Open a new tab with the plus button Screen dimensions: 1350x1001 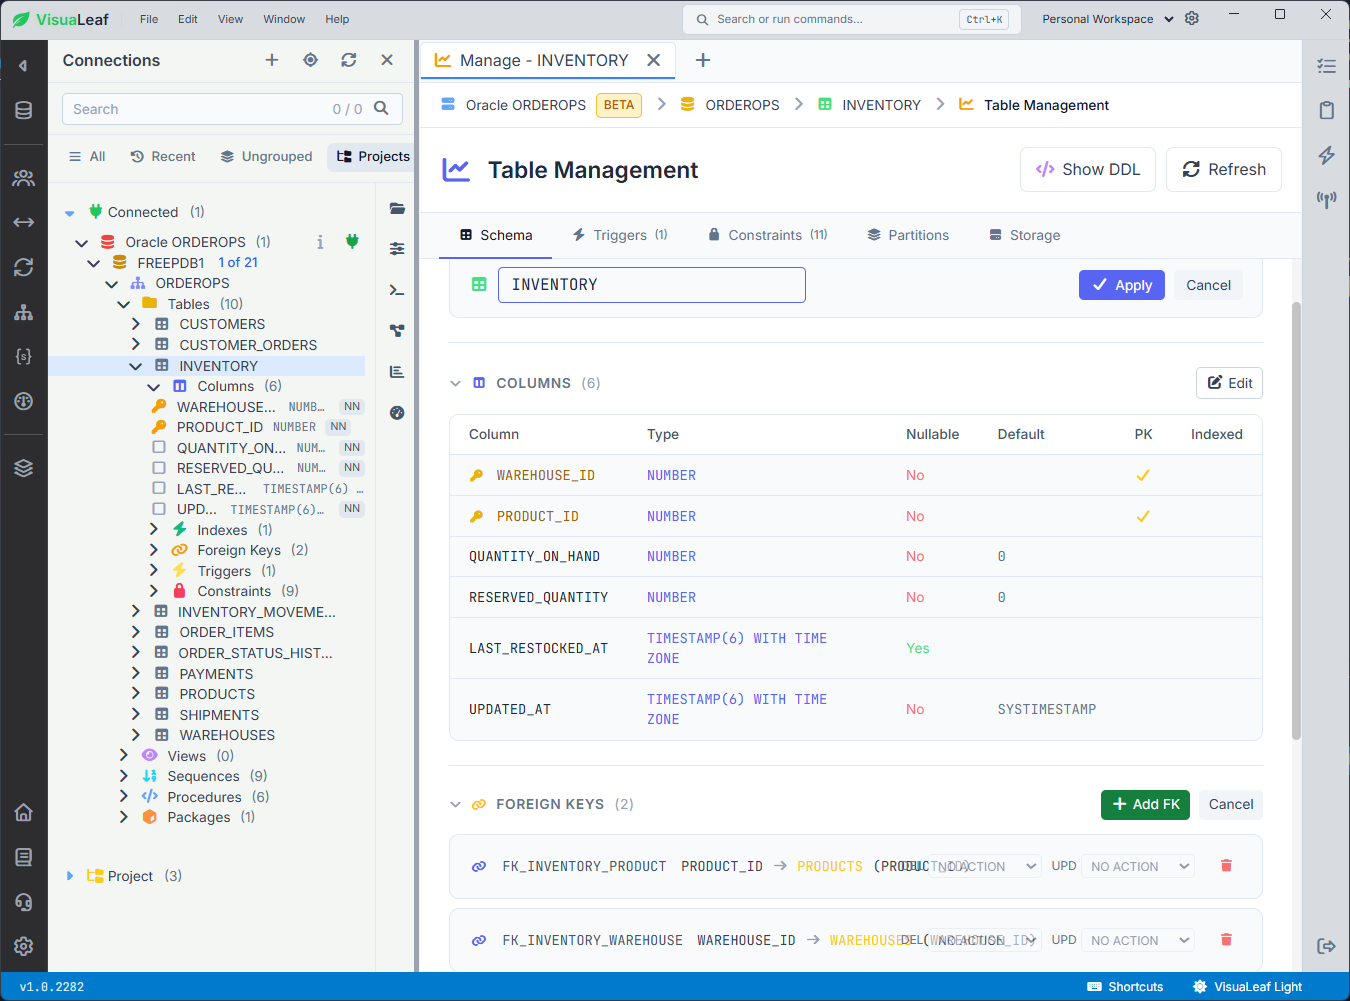pyautogui.click(x=703, y=60)
